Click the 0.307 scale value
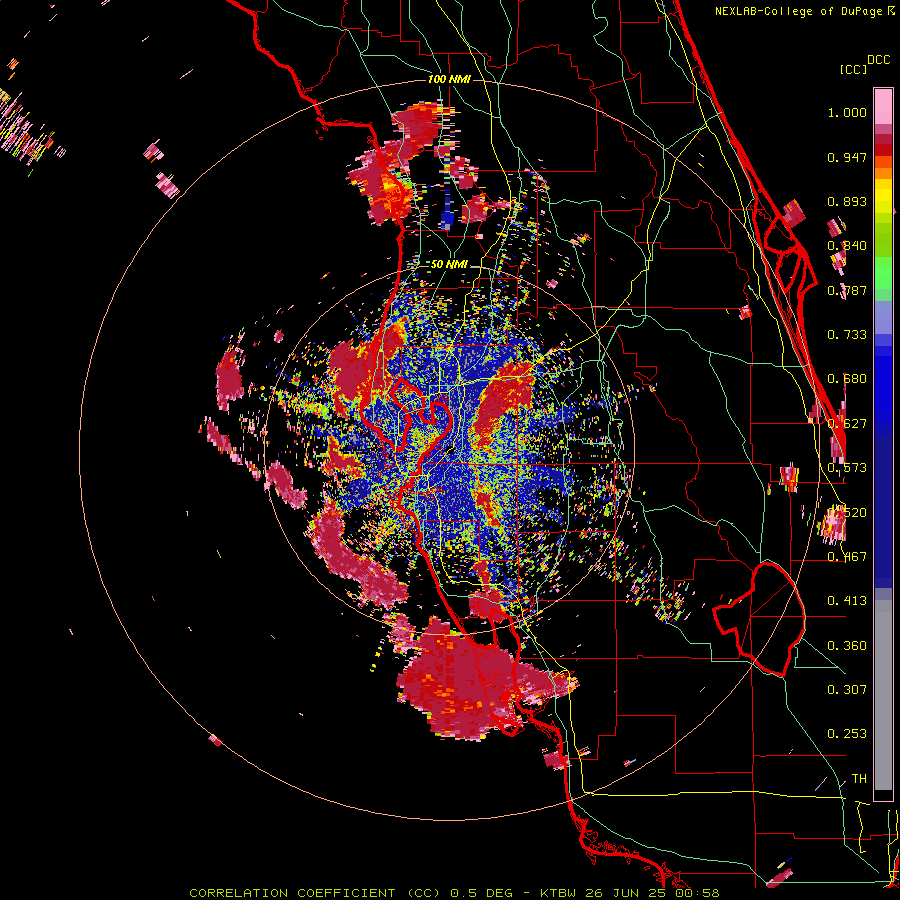The image size is (900, 900). point(847,689)
